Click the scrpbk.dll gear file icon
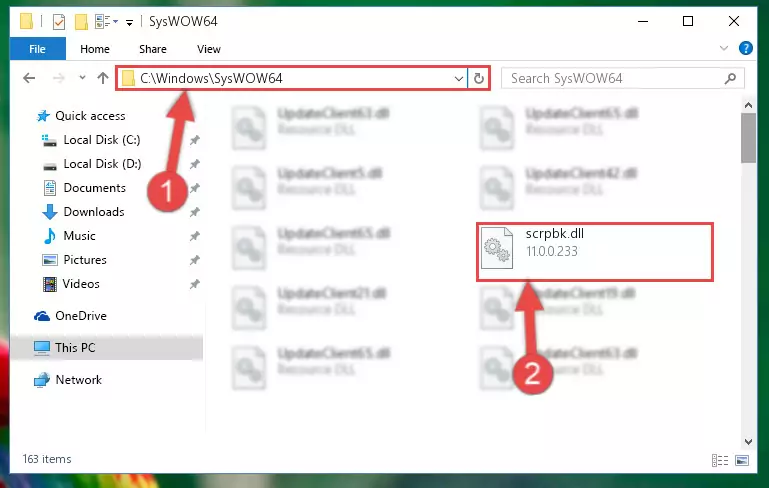Viewport: 769px width, 488px height. coord(497,248)
